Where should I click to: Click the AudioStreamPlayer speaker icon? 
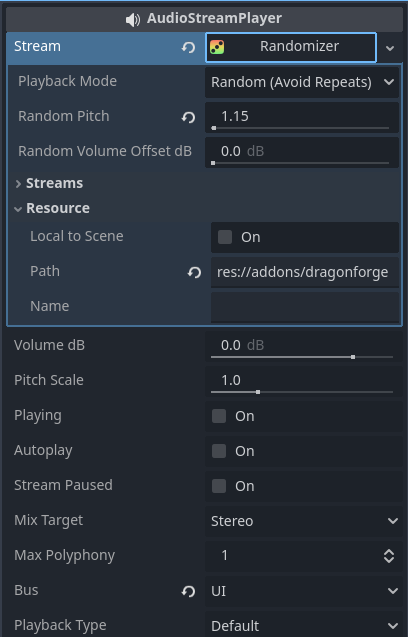[132, 19]
